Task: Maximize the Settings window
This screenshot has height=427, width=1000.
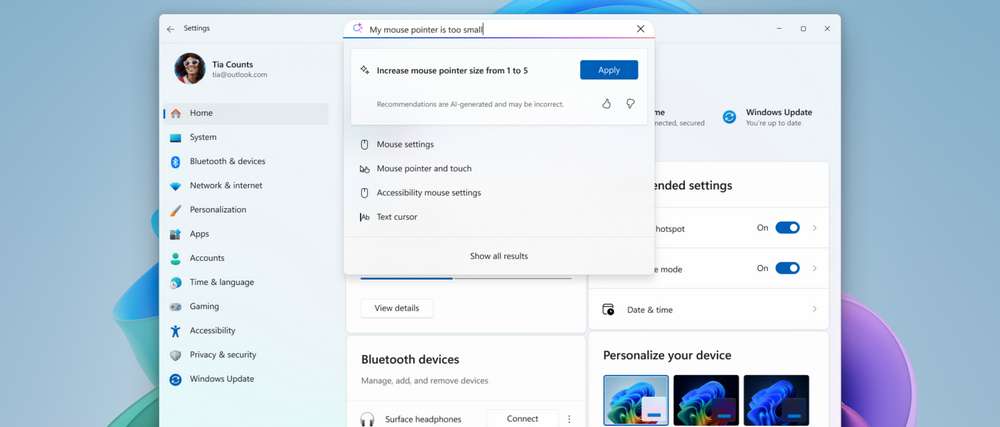Action: coord(803,29)
